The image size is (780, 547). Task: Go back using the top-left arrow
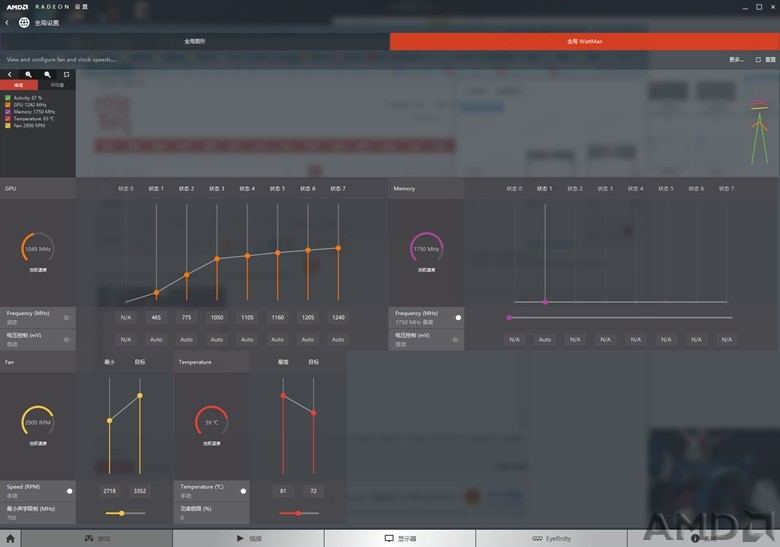7,22
